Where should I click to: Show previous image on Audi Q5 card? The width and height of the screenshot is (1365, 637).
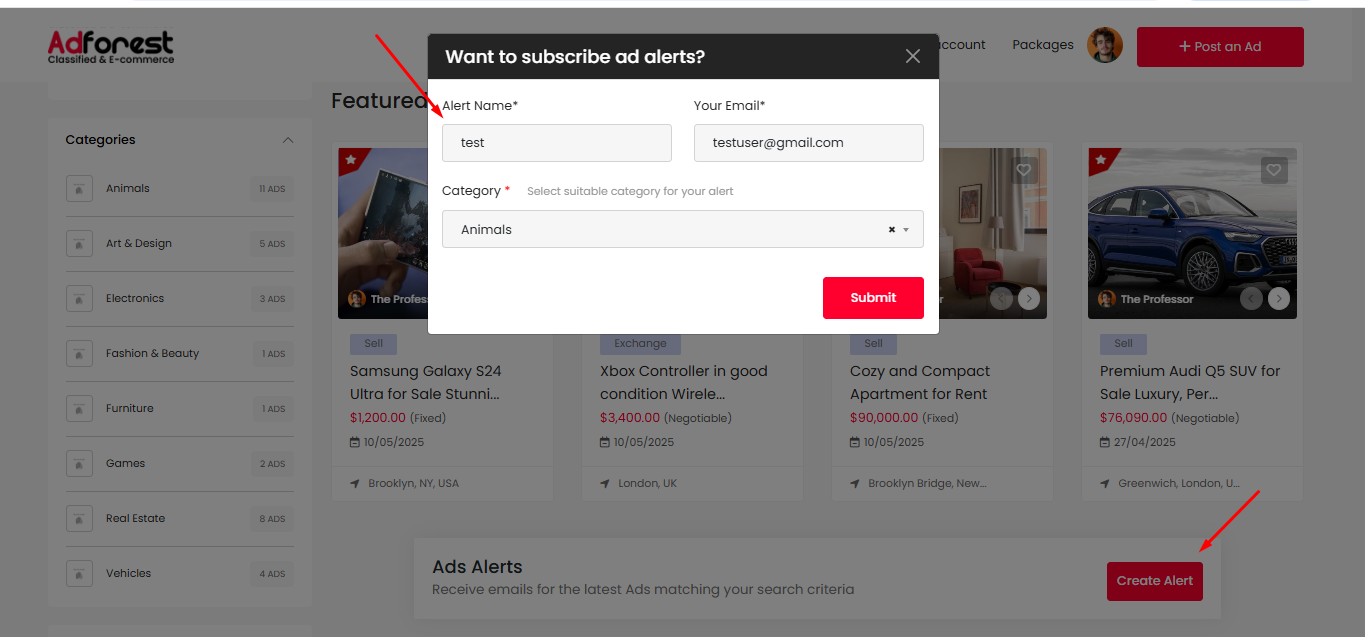click(1251, 299)
